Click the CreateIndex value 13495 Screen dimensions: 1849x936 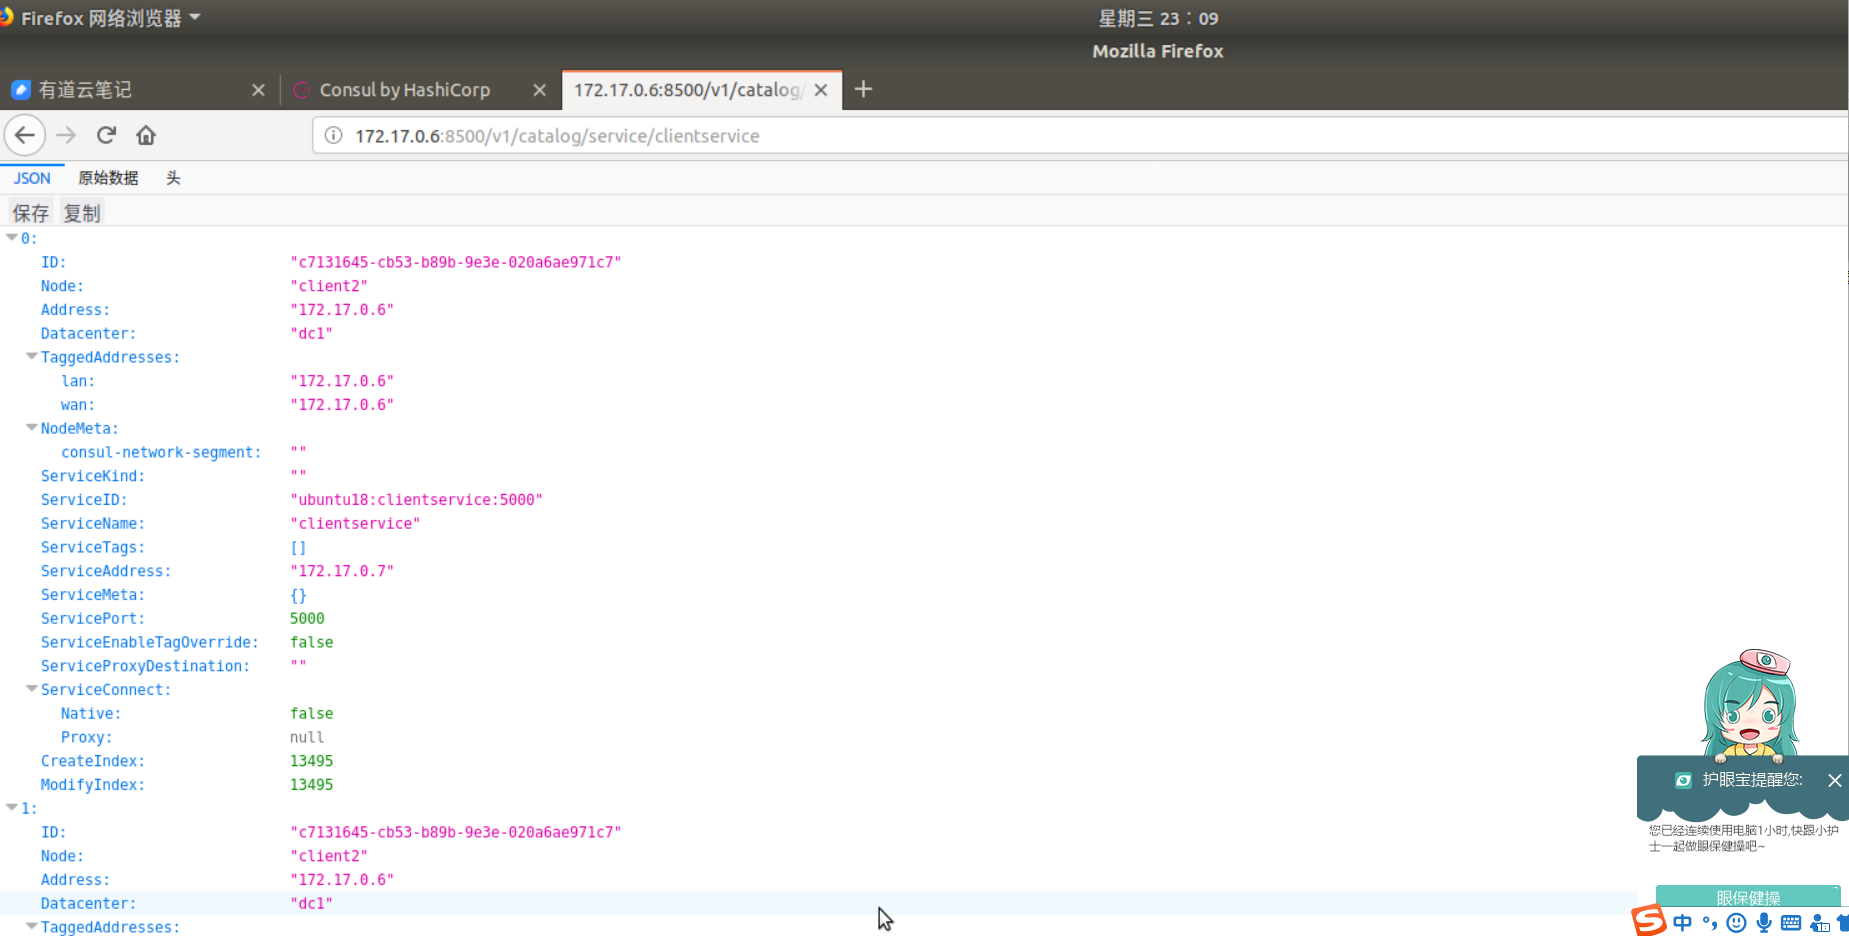(311, 761)
